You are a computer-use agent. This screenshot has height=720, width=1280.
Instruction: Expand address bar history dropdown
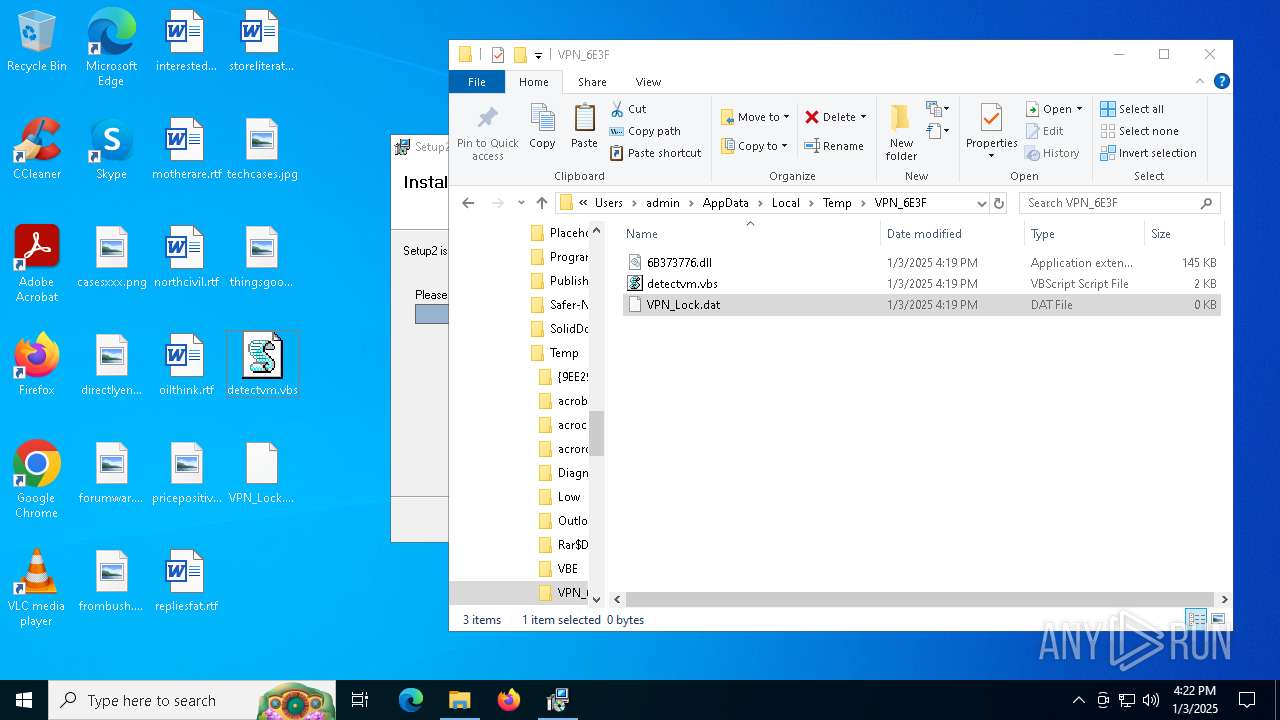coord(981,203)
